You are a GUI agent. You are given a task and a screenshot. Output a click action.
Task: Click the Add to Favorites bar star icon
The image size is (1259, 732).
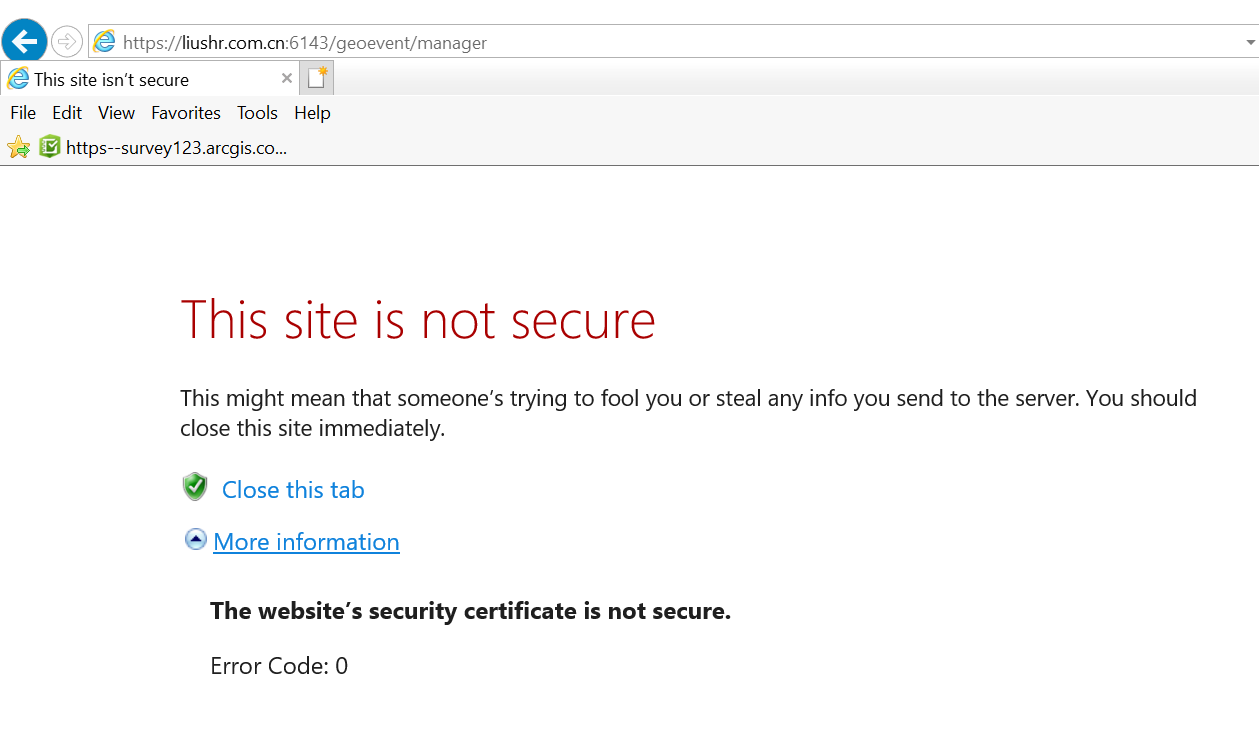click(x=18, y=148)
